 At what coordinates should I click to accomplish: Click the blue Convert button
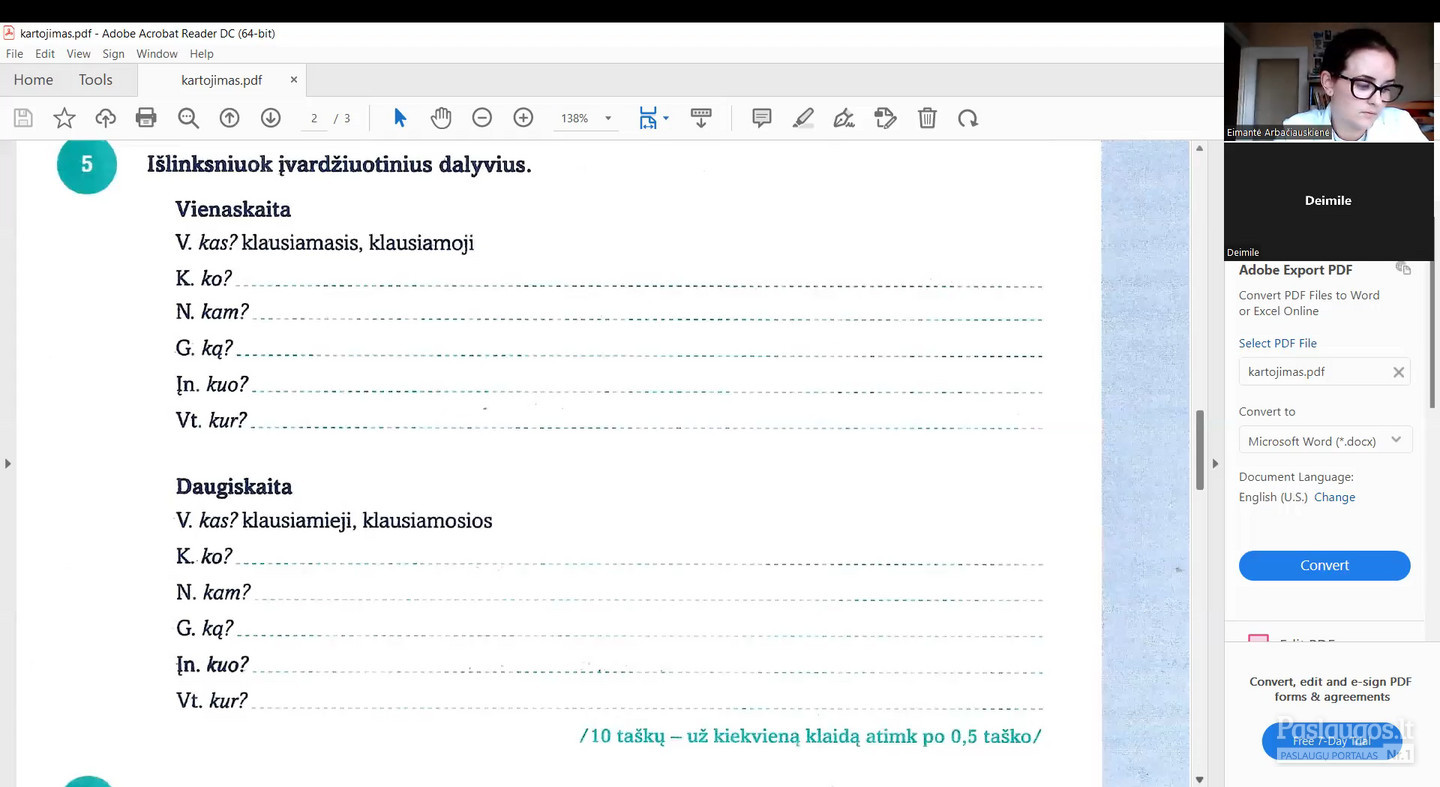tap(1324, 565)
